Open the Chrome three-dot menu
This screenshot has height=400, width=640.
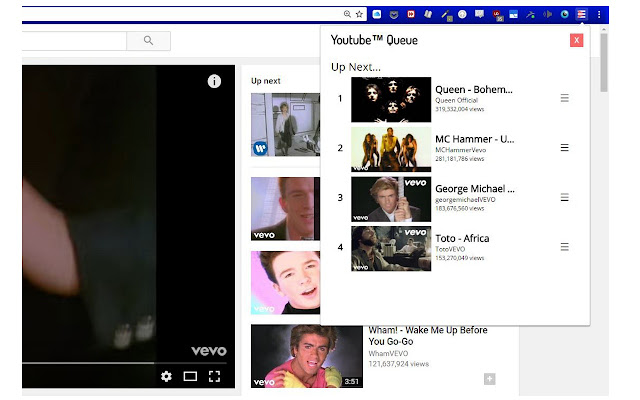[x=599, y=15]
